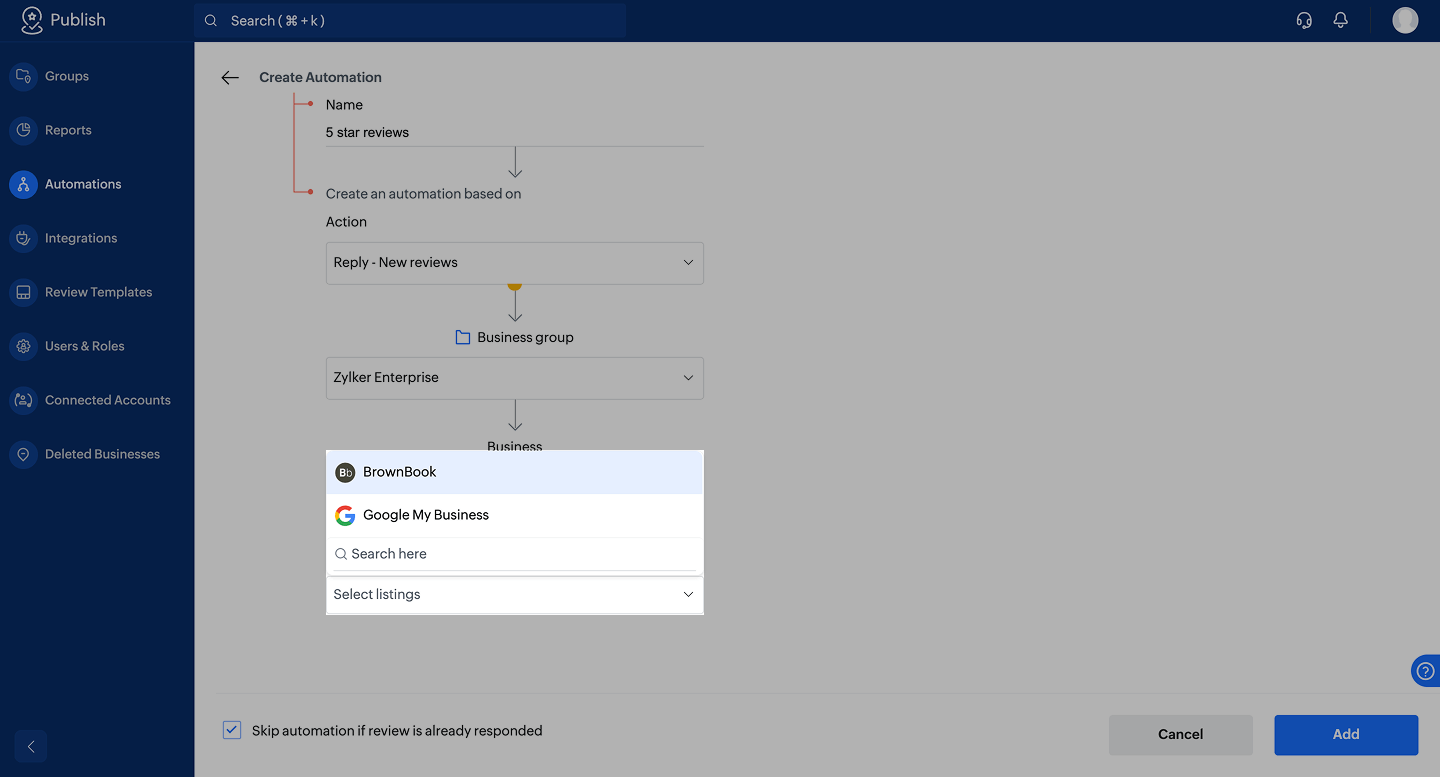
Task: Expand the Reply - New reviews dropdown
Action: [515, 262]
